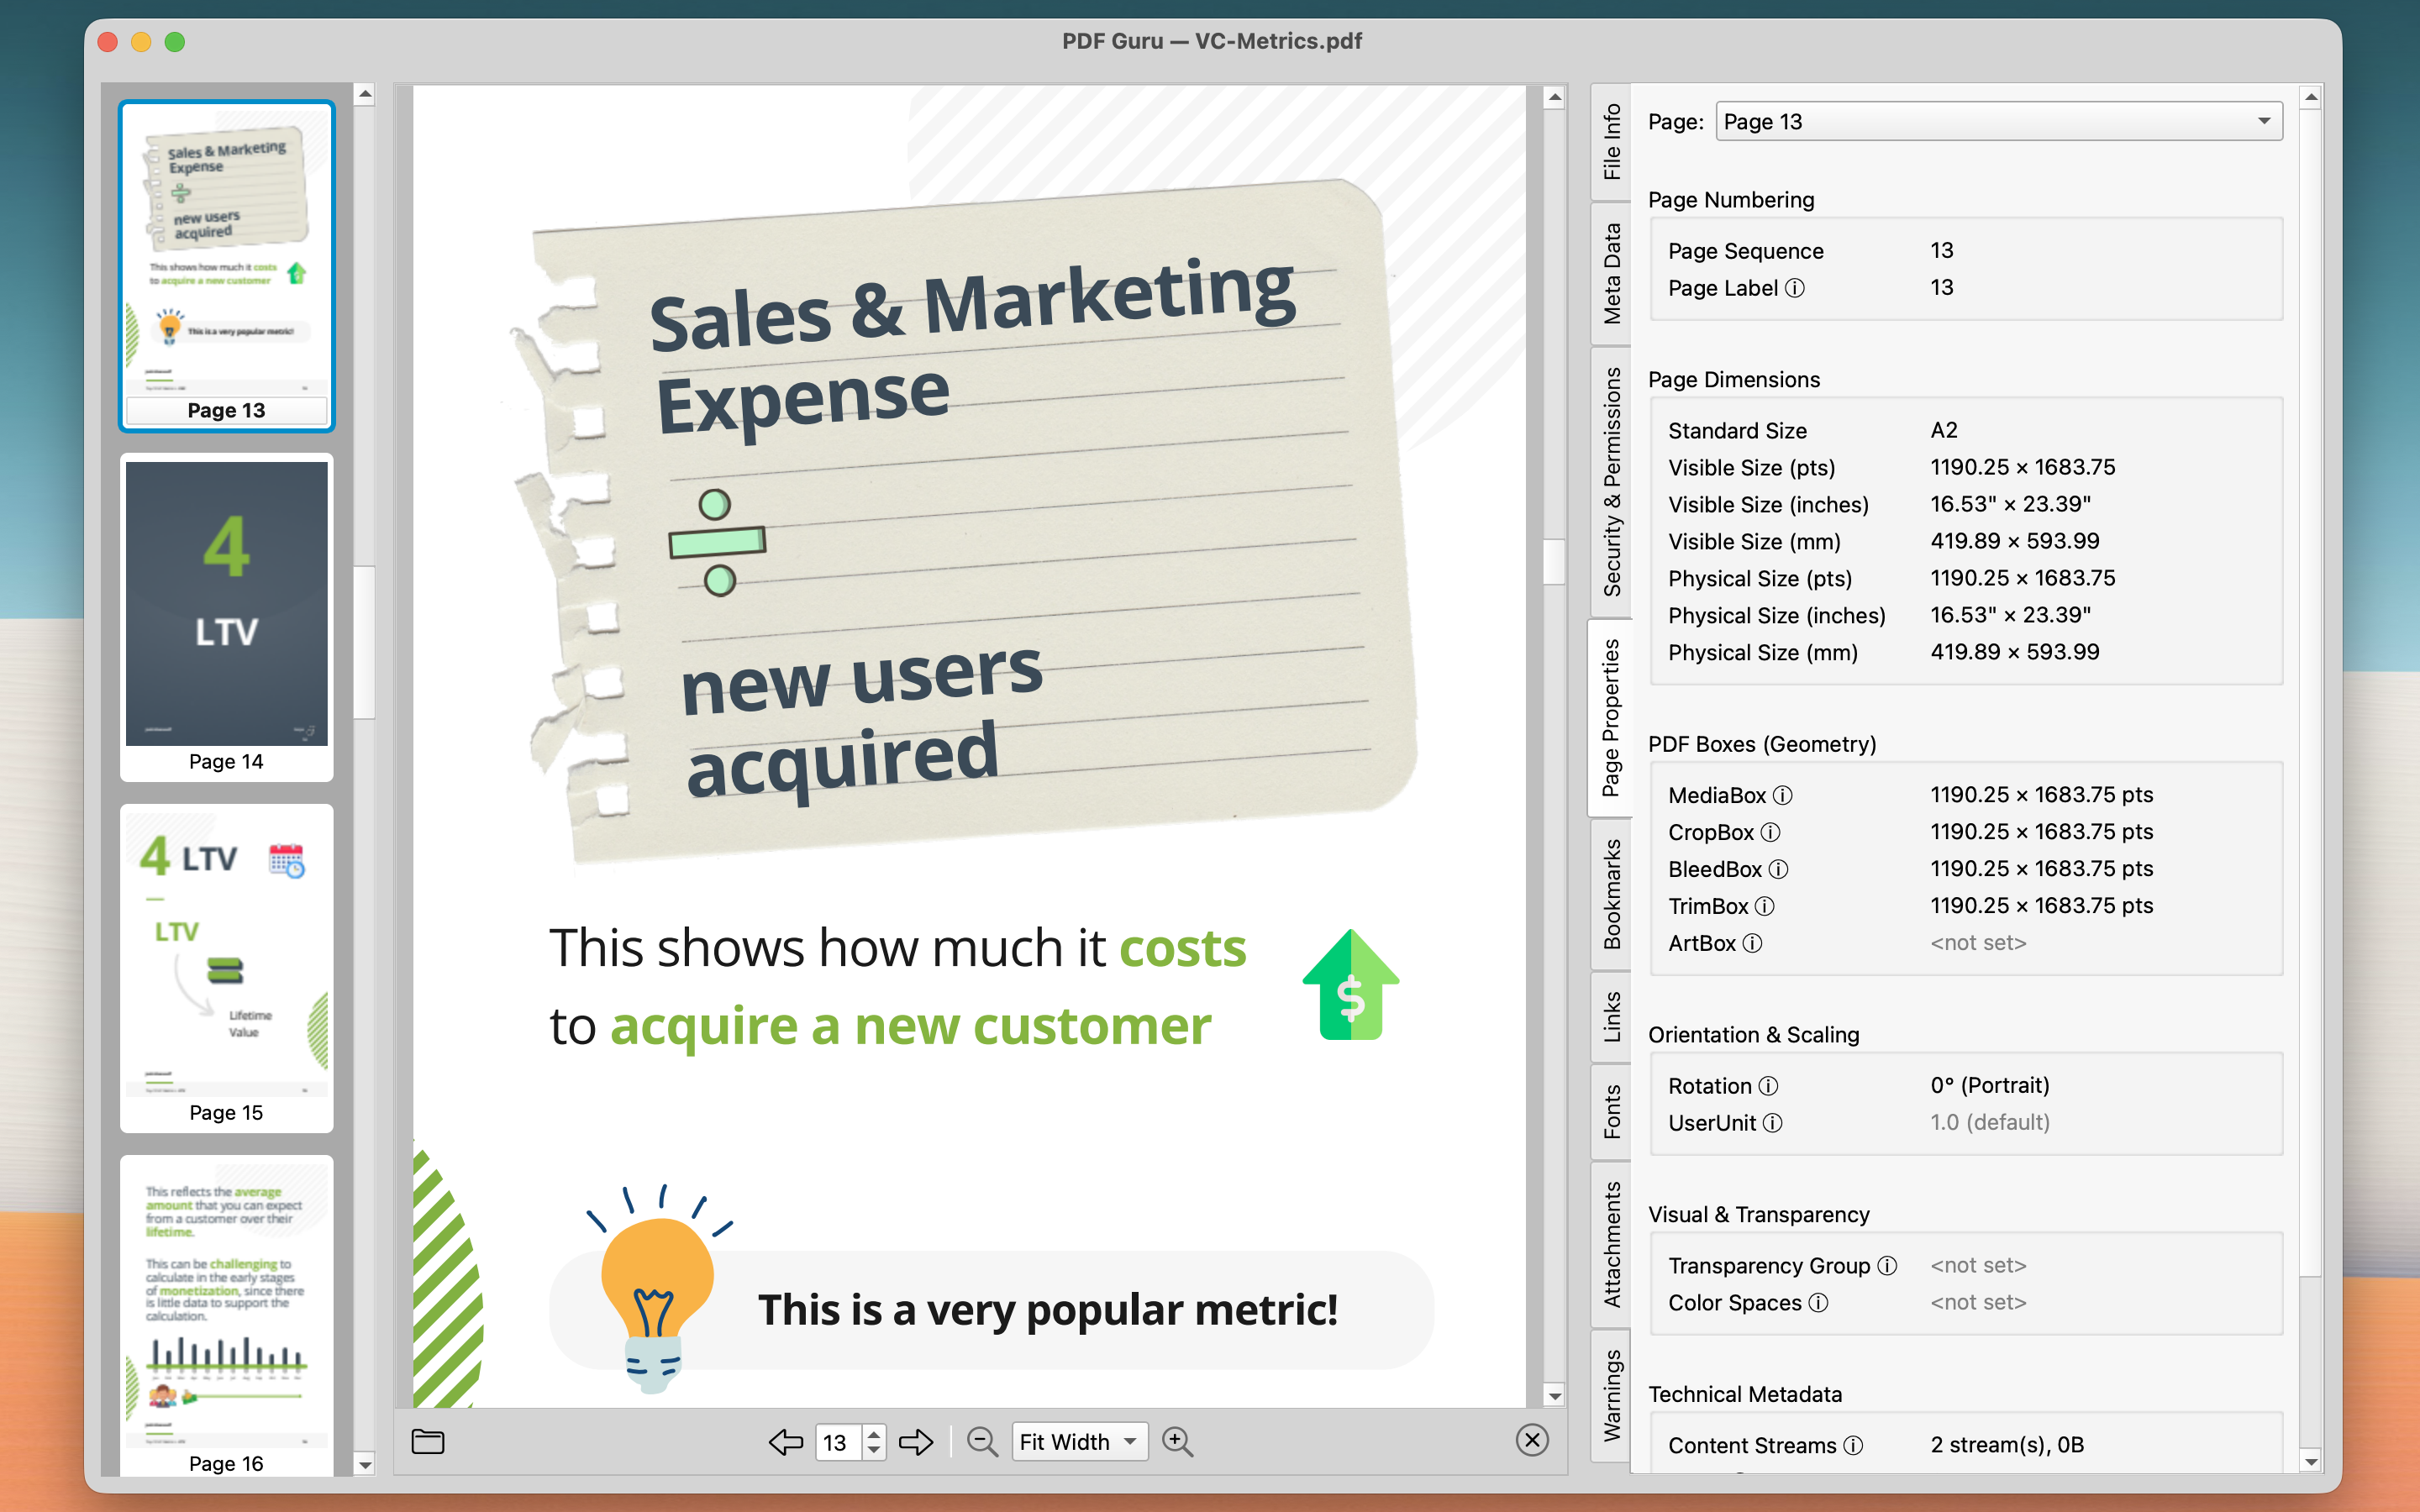Go to previous page arrow
Screen dimensions: 2420x1512
pos(786,1441)
